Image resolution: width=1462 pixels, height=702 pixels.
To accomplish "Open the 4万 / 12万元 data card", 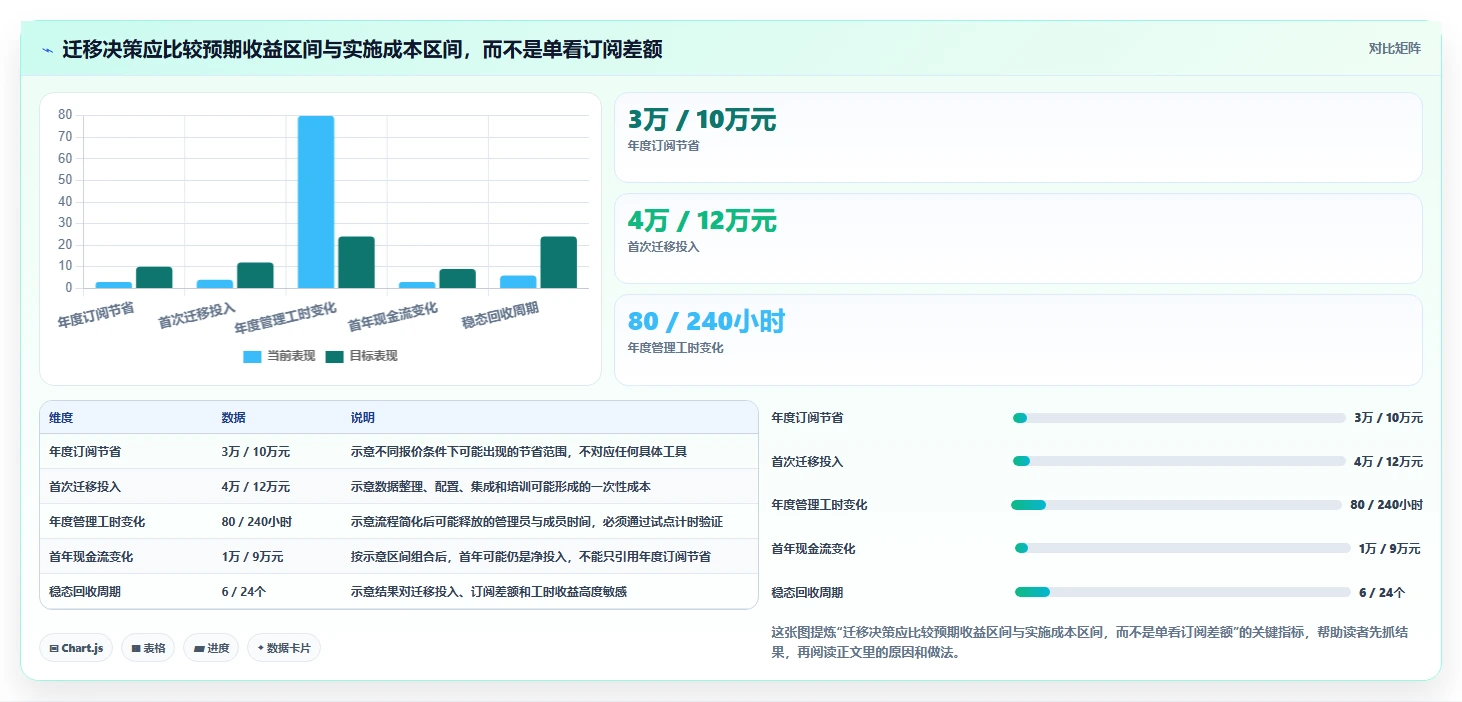I will [x=1018, y=238].
